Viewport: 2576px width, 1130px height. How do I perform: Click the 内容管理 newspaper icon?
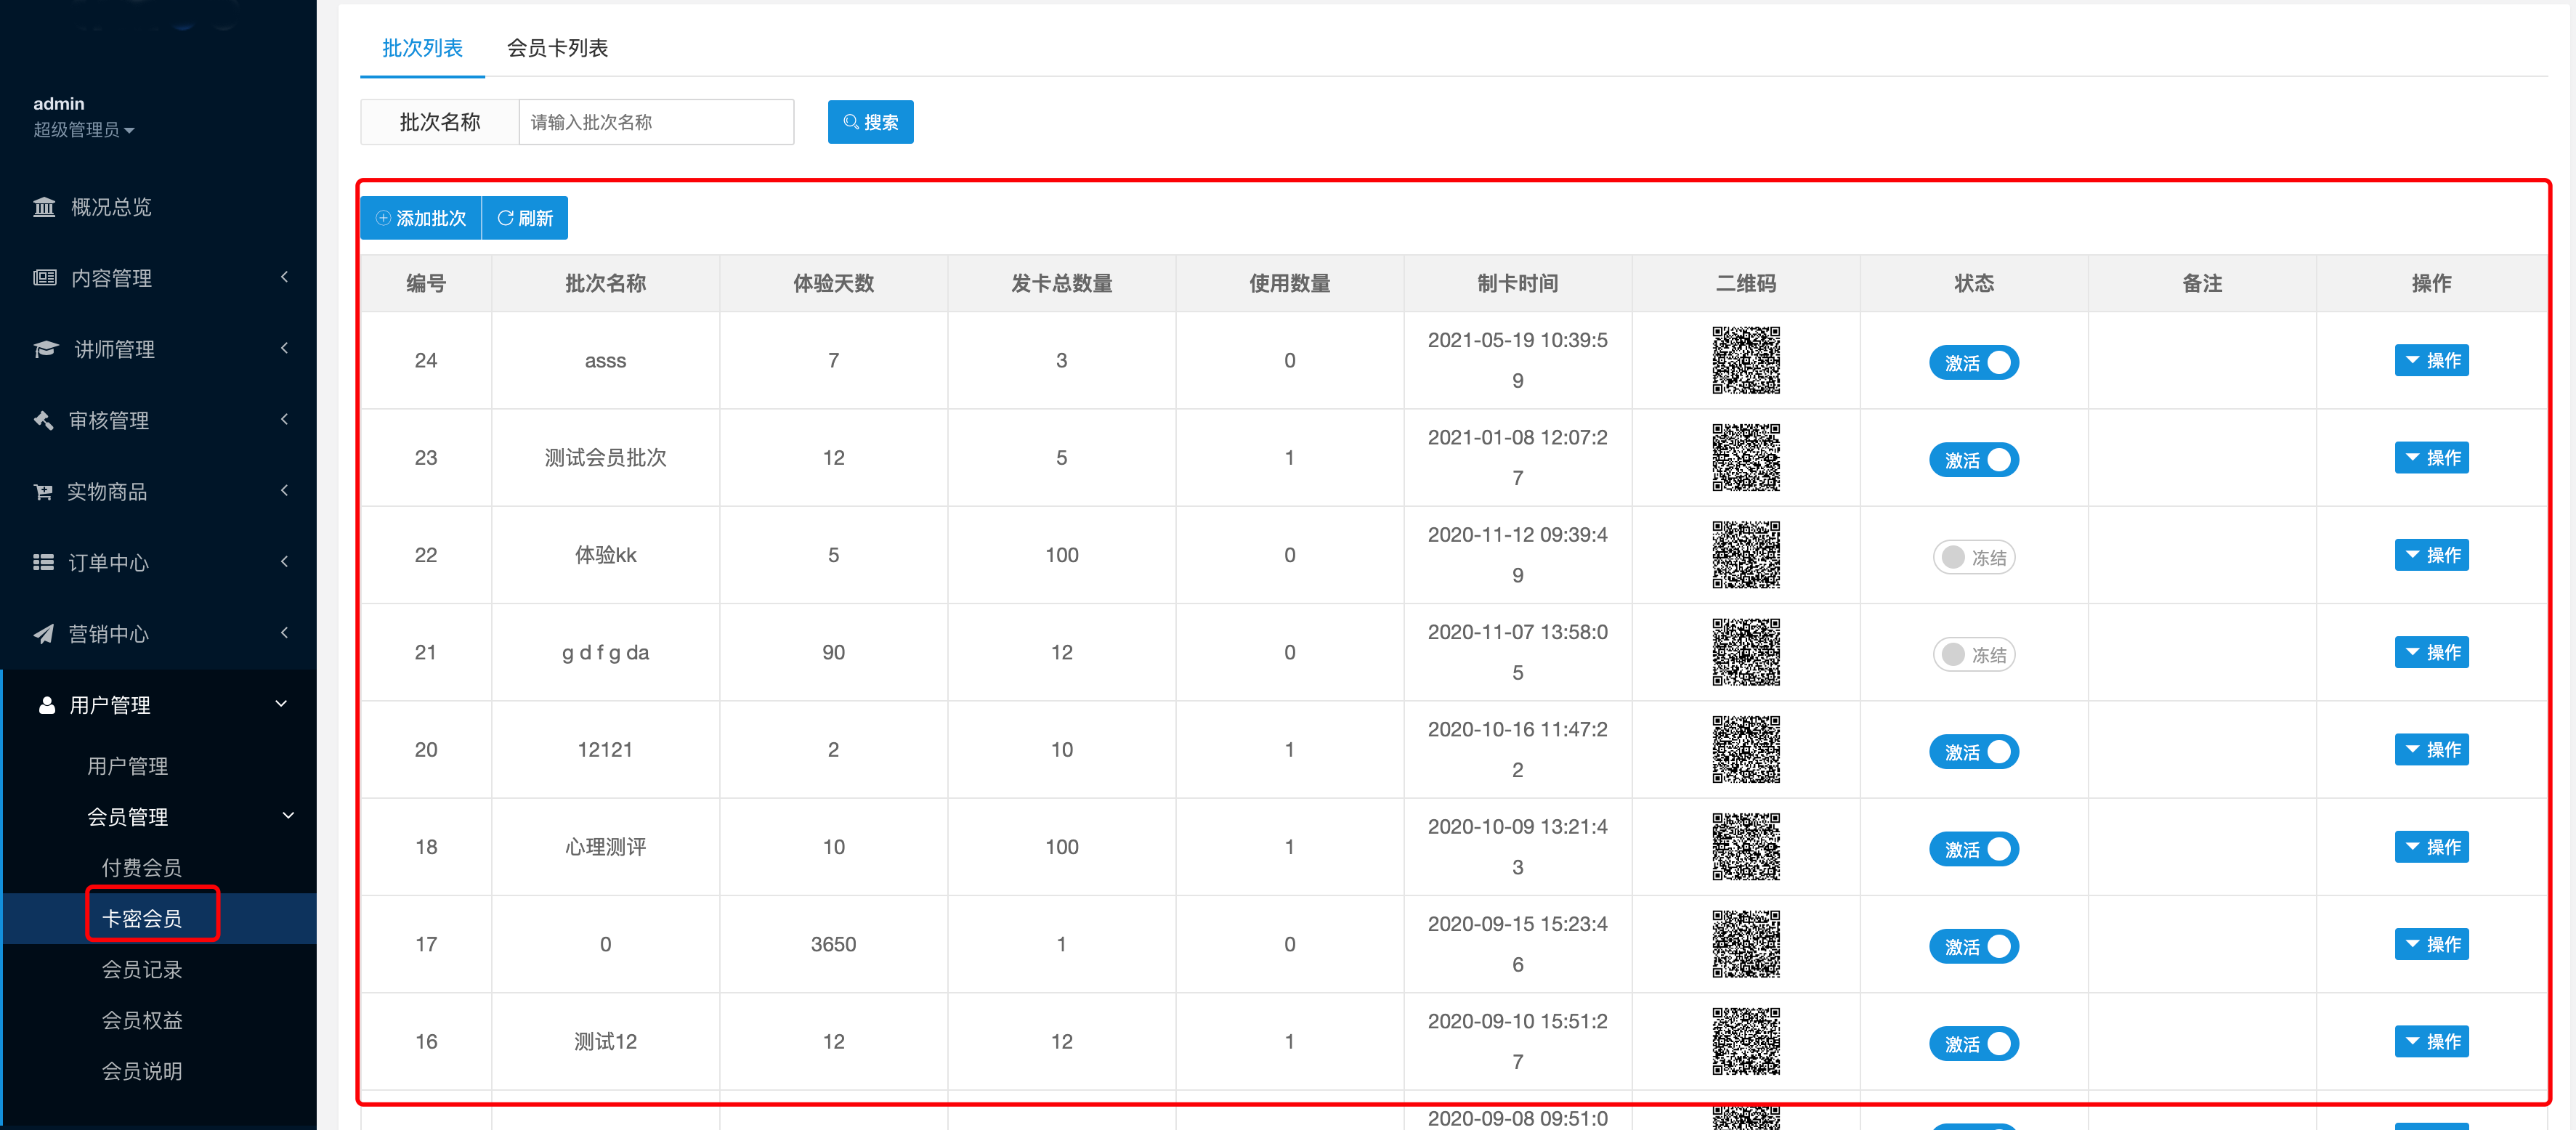(x=45, y=278)
